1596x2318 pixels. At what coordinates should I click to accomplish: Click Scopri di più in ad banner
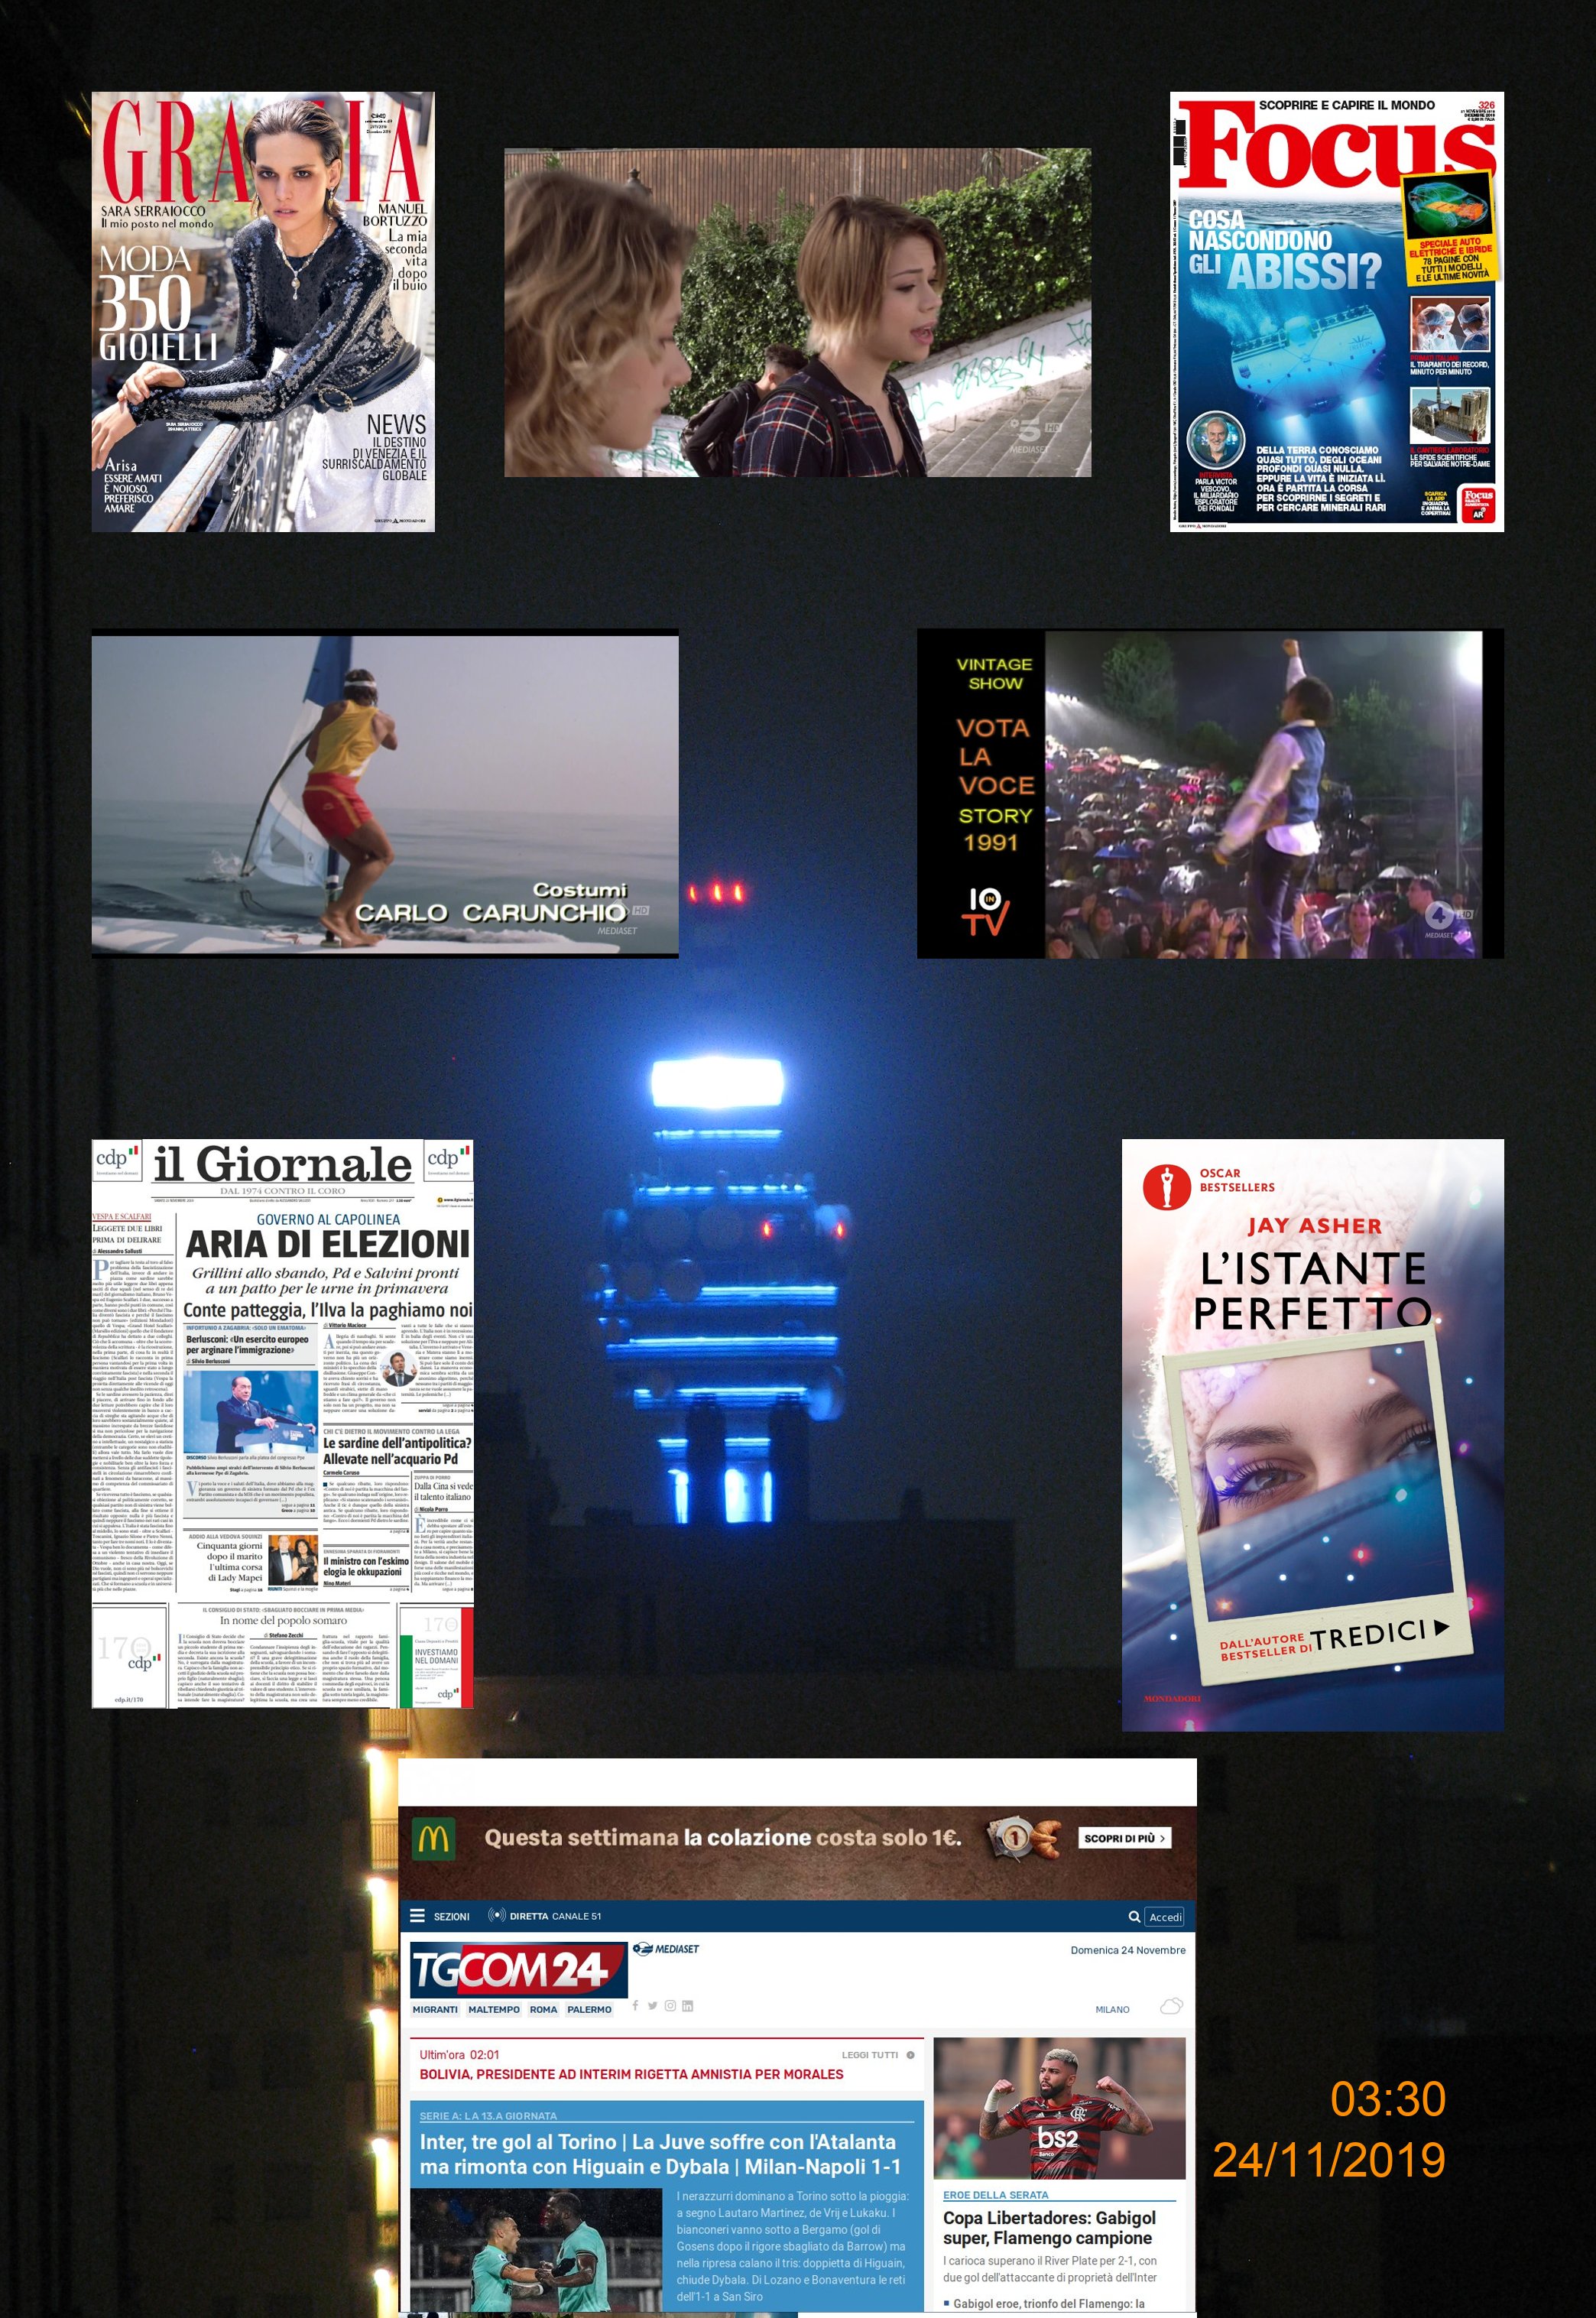pyautogui.click(x=1124, y=1838)
